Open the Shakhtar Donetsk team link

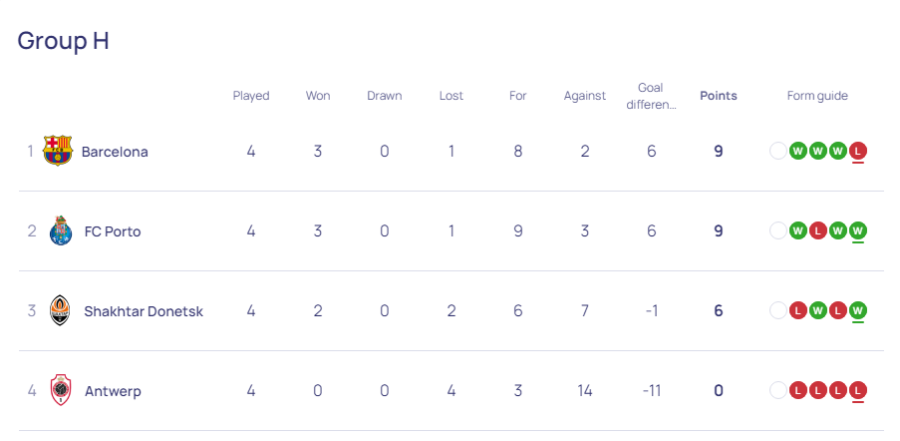pos(143,311)
